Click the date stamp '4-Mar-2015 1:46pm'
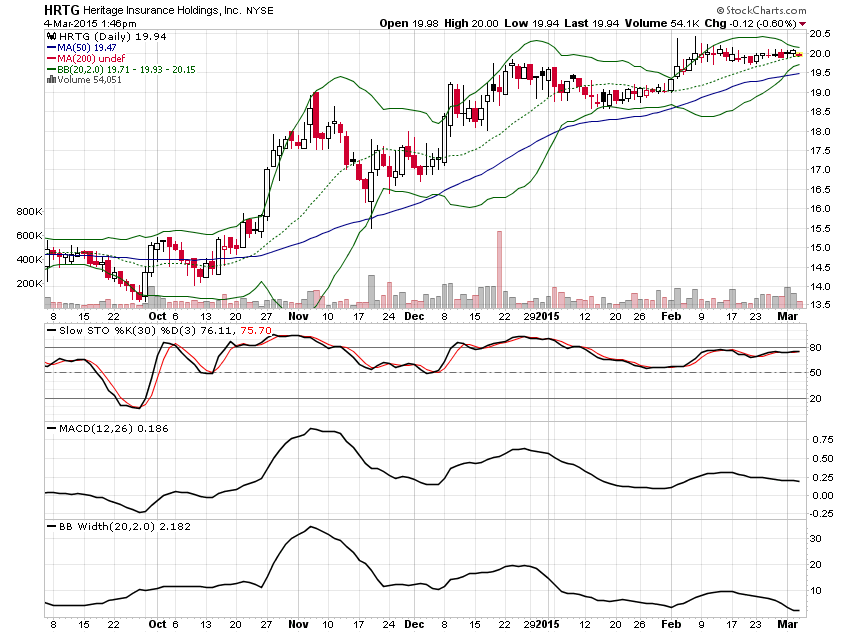 (x=90, y=23)
